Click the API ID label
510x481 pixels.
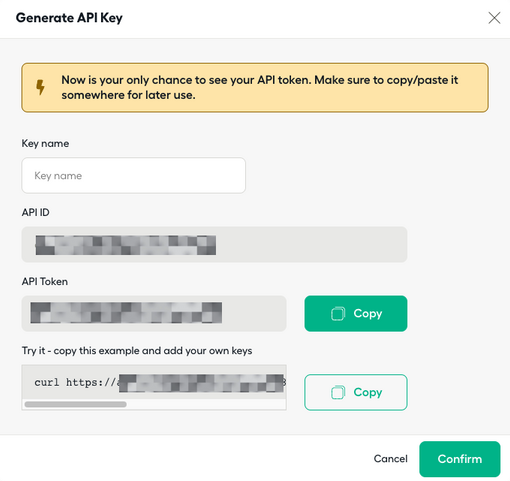click(36, 212)
